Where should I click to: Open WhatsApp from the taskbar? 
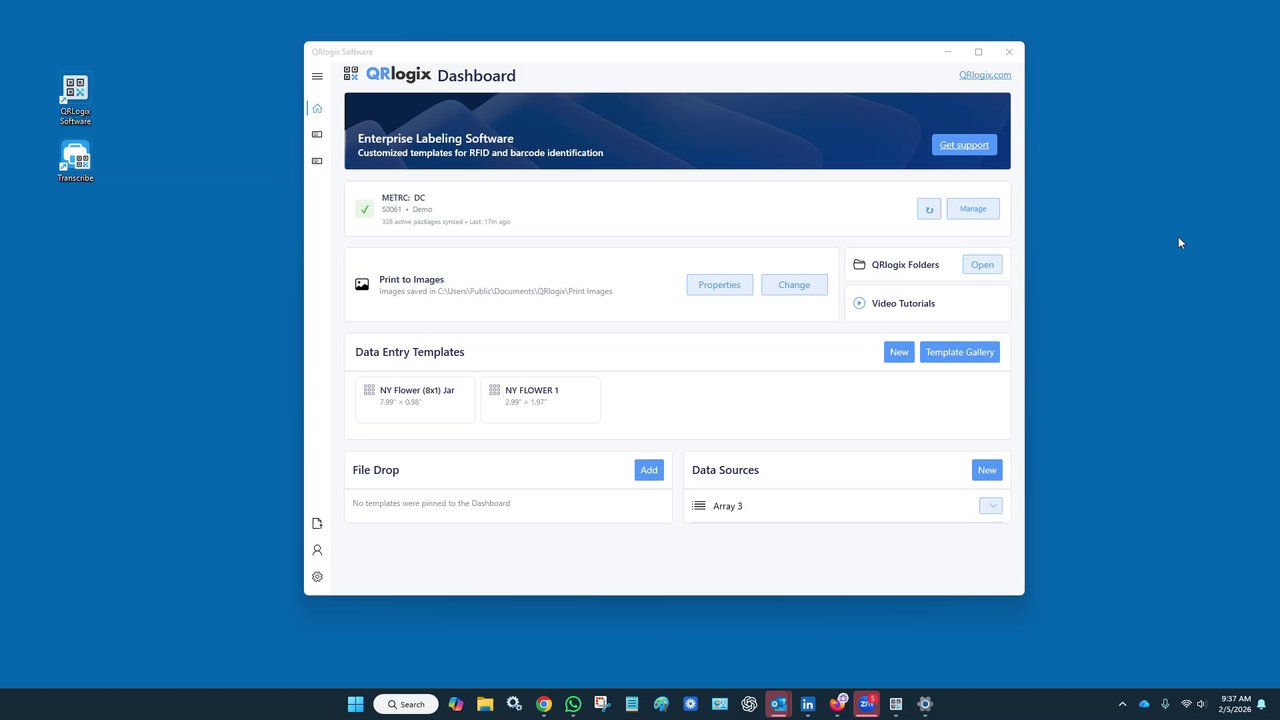[x=573, y=704]
